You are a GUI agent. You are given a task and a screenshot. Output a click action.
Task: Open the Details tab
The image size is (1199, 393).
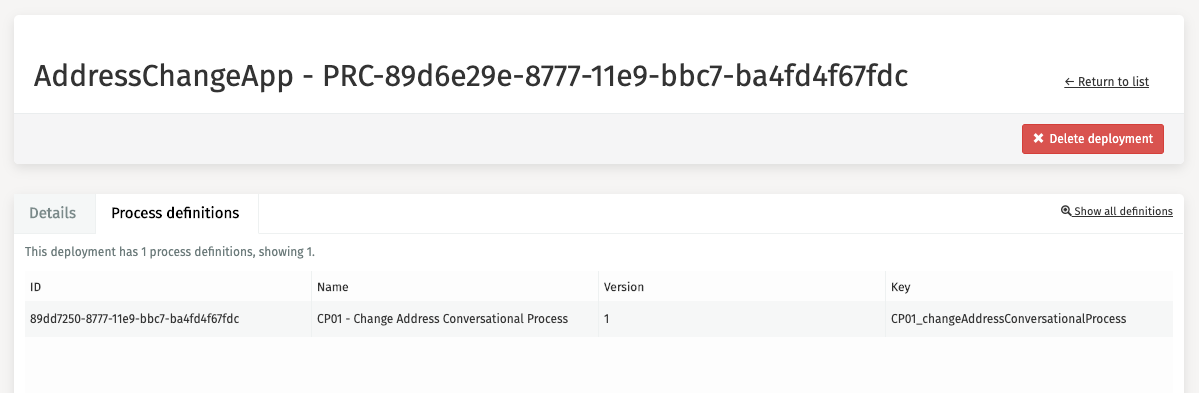point(53,213)
